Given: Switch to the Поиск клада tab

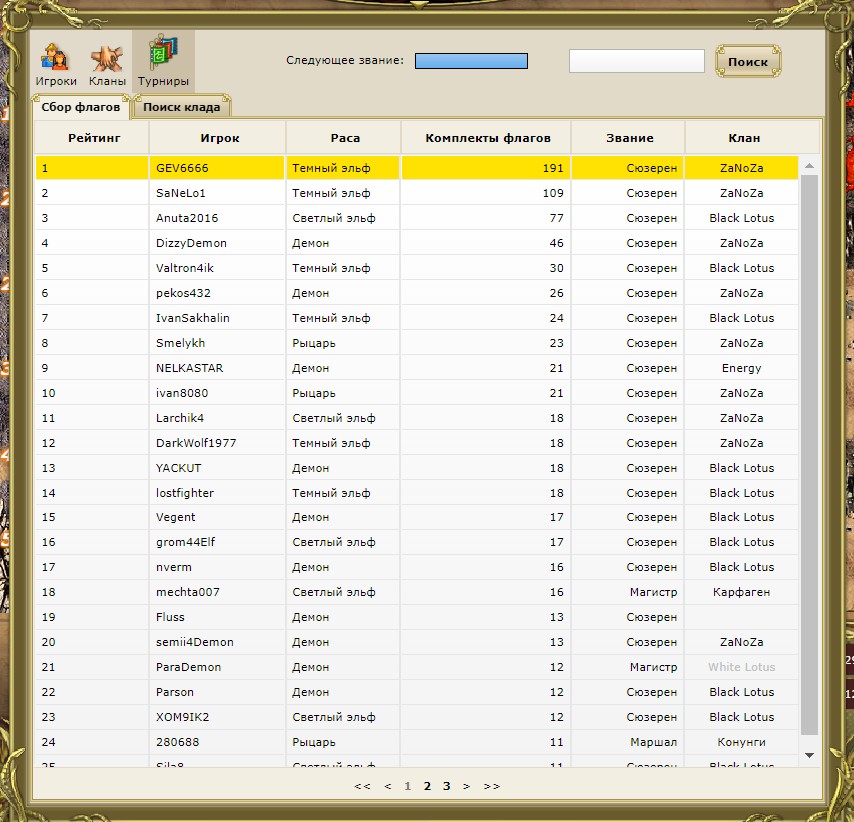Looking at the screenshot, I should point(181,107).
